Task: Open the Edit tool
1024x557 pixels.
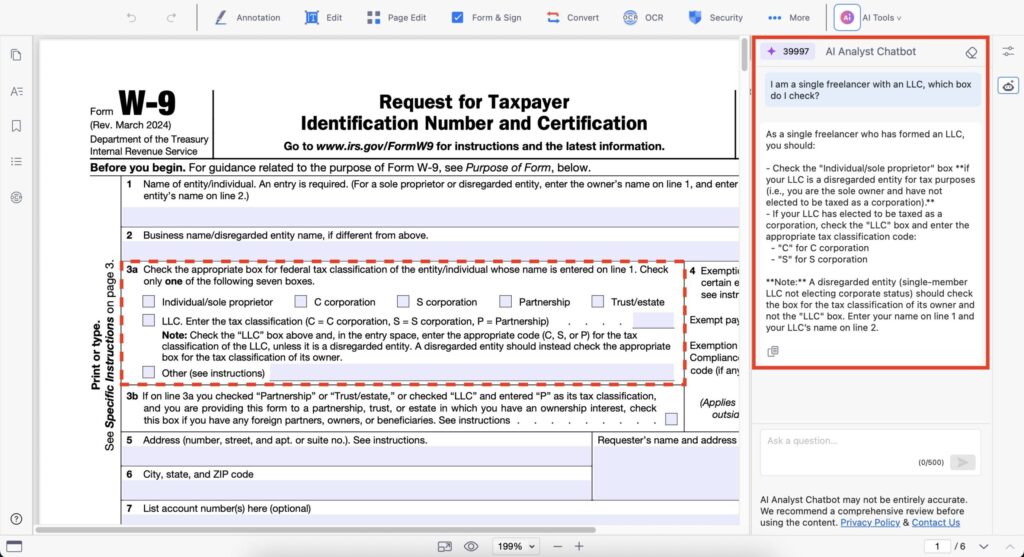Action: click(323, 18)
